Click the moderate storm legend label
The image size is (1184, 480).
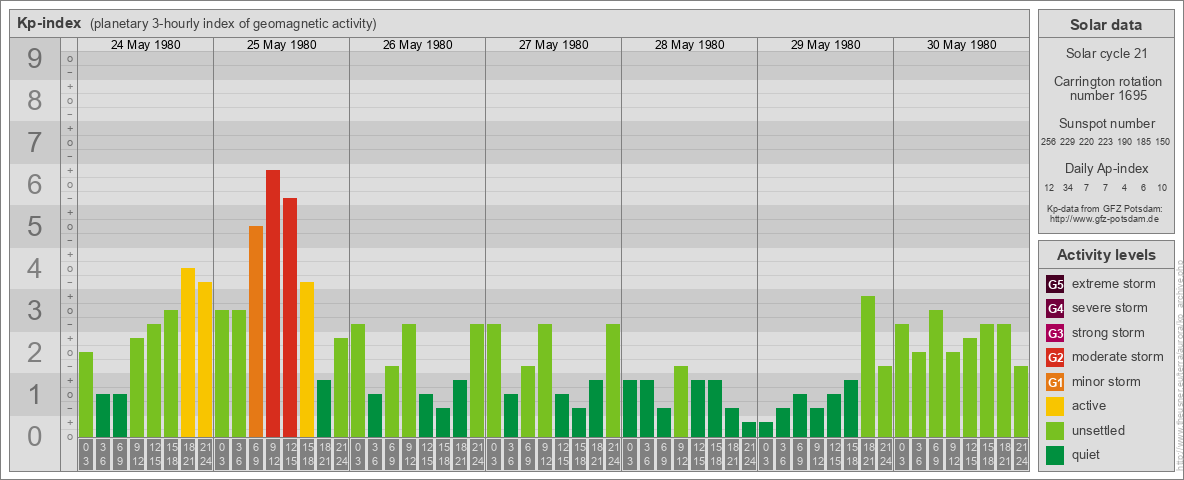tap(1118, 356)
